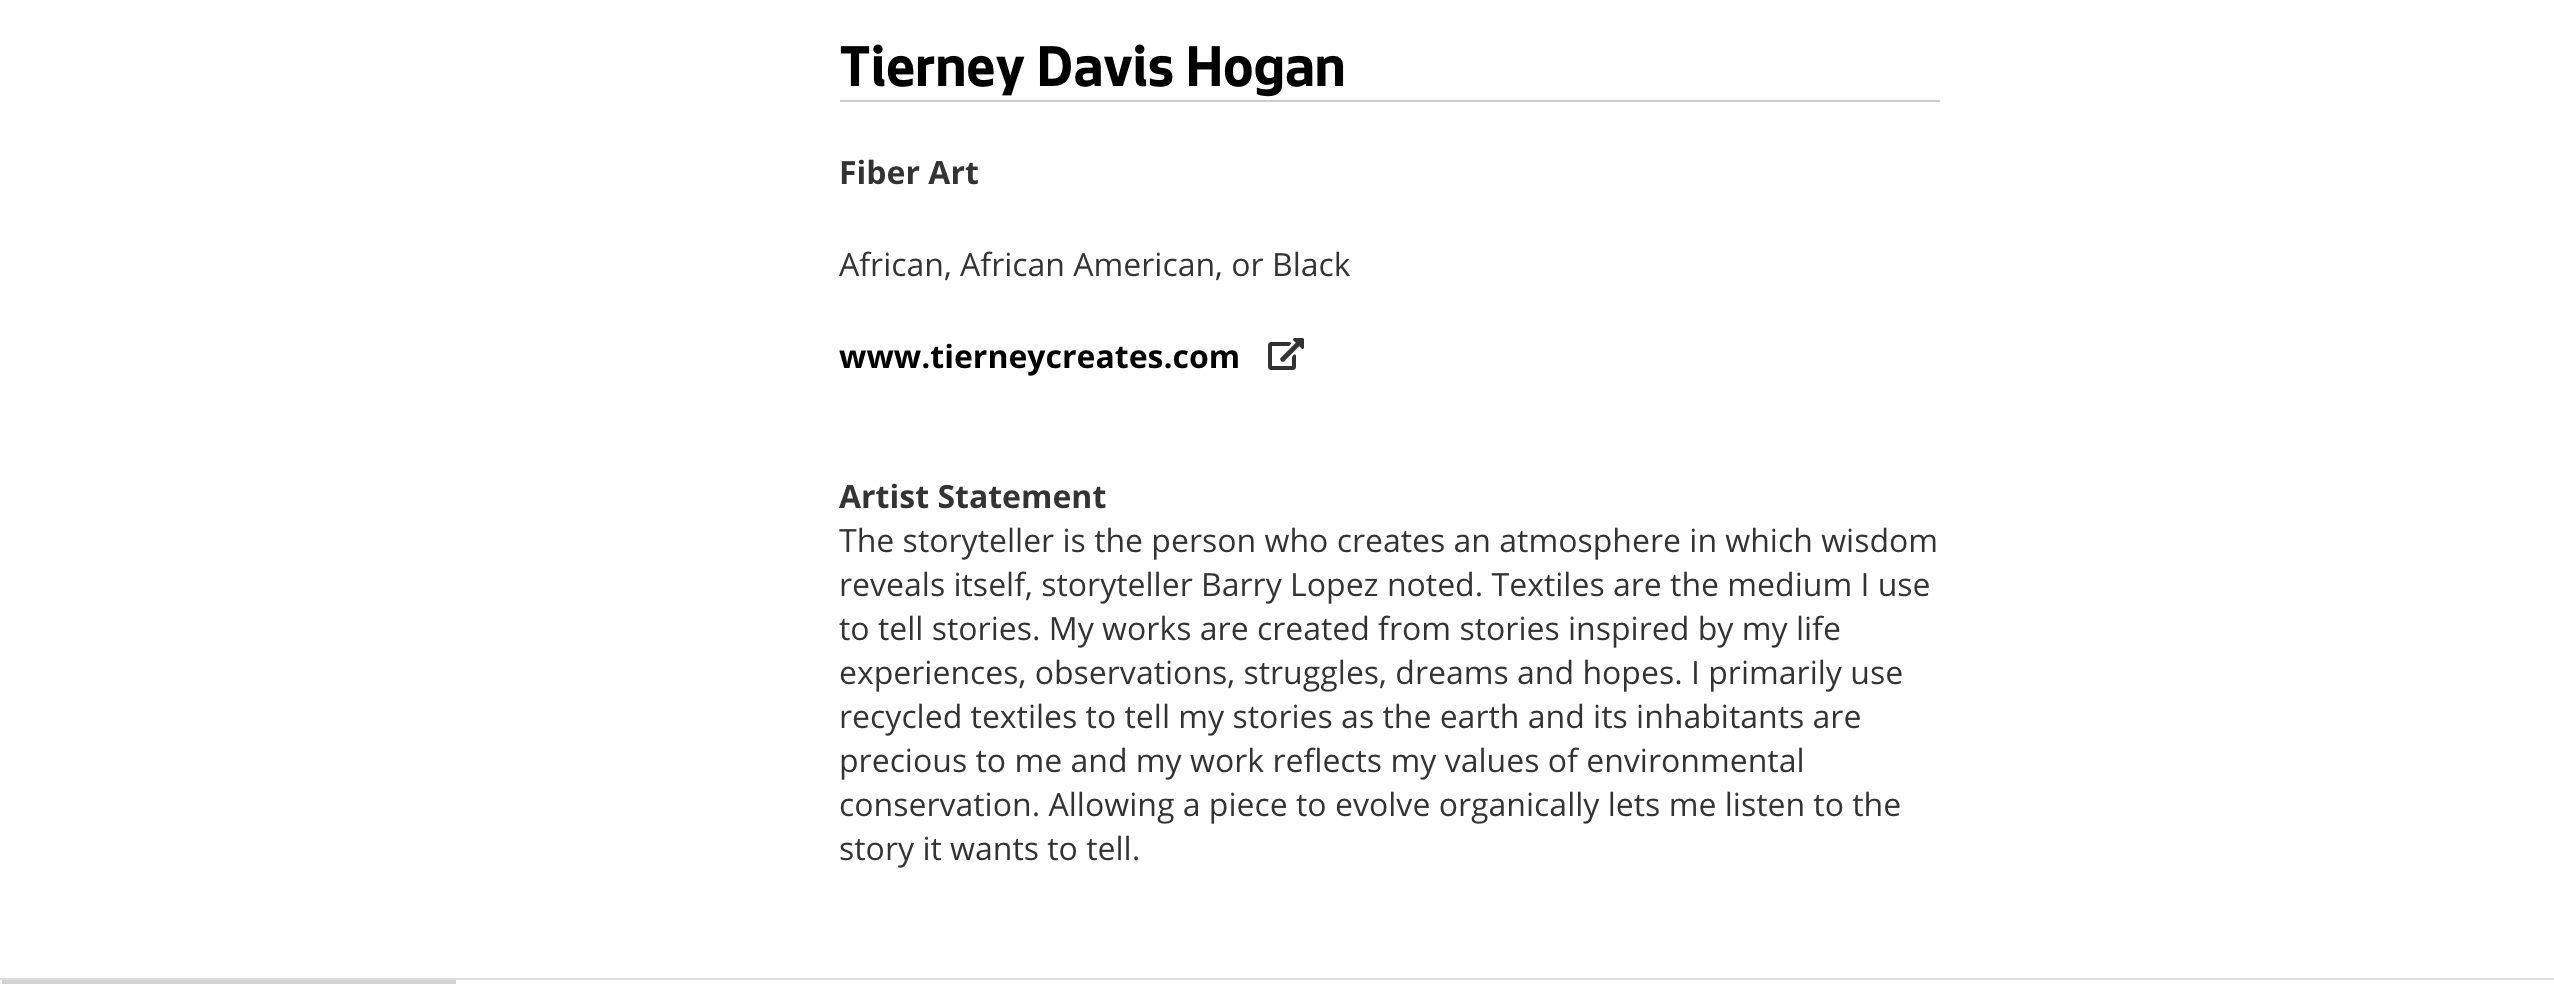Click the Tierney Davis Hogan heading
Image resolution: width=2554 pixels, height=984 pixels.
(1091, 67)
